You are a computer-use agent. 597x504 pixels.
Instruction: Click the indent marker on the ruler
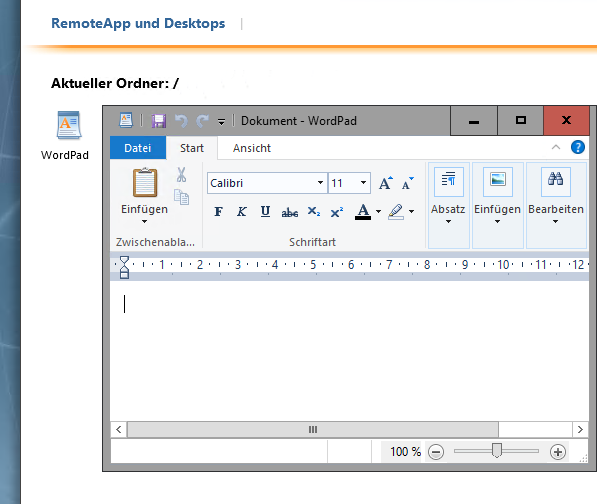coord(124,267)
